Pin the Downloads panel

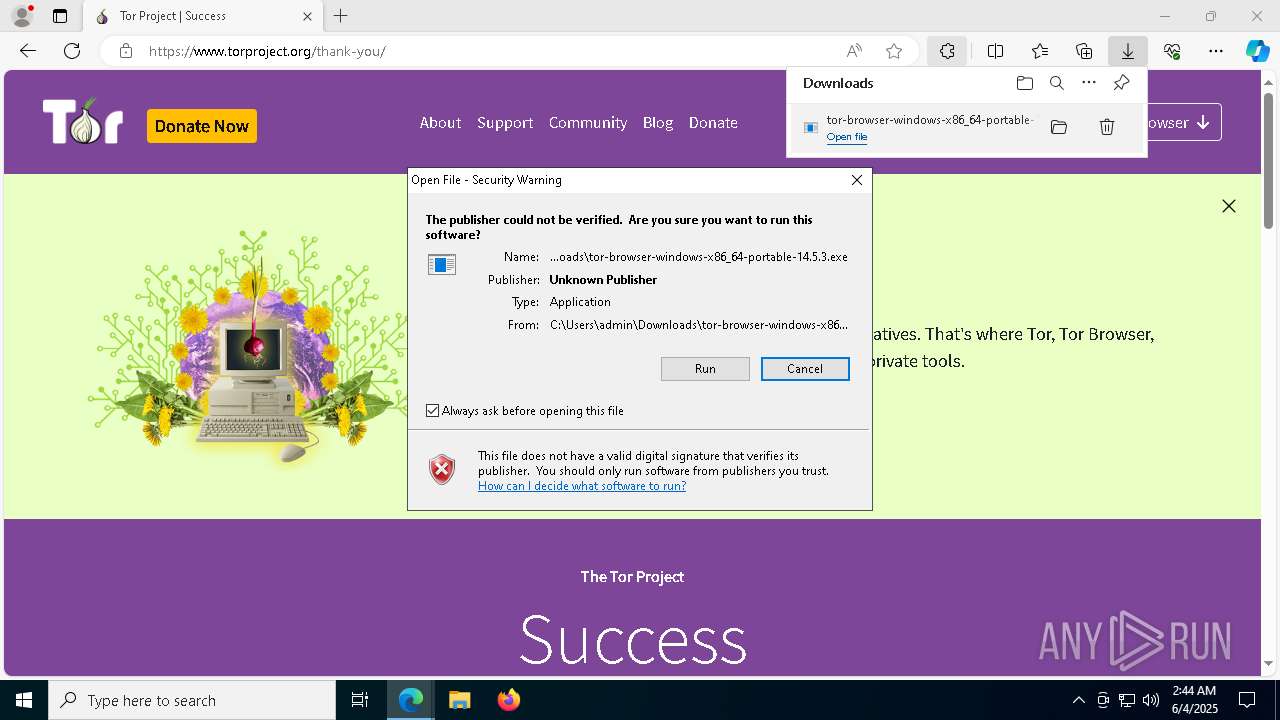(1121, 83)
